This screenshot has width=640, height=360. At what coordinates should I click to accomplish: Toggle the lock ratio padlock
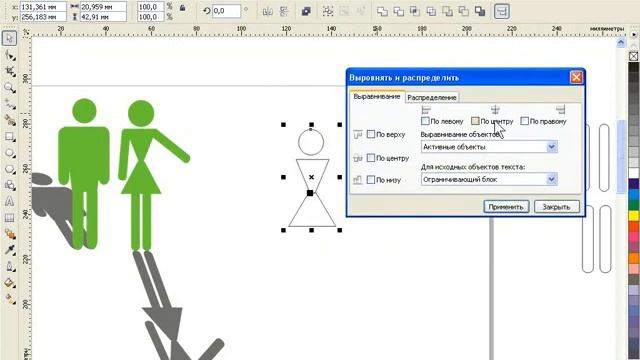pyautogui.click(x=182, y=8)
